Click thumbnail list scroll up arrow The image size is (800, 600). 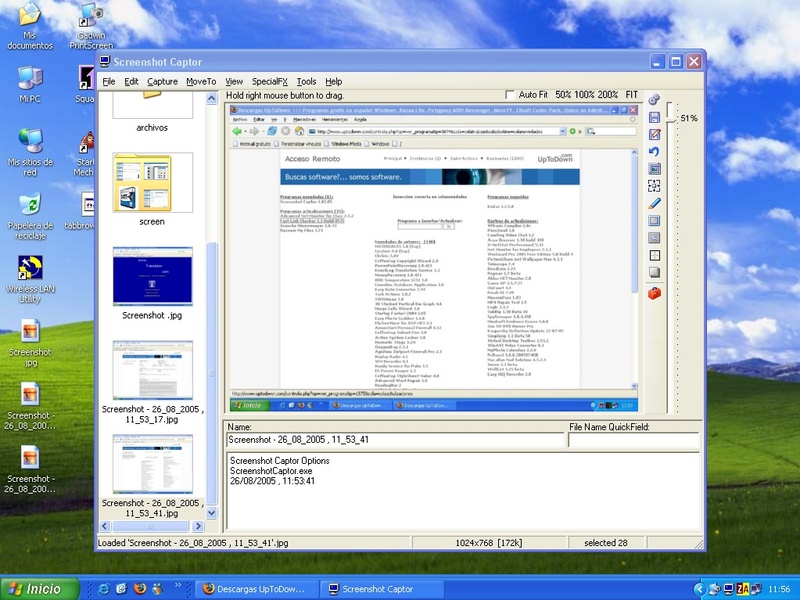tap(212, 98)
